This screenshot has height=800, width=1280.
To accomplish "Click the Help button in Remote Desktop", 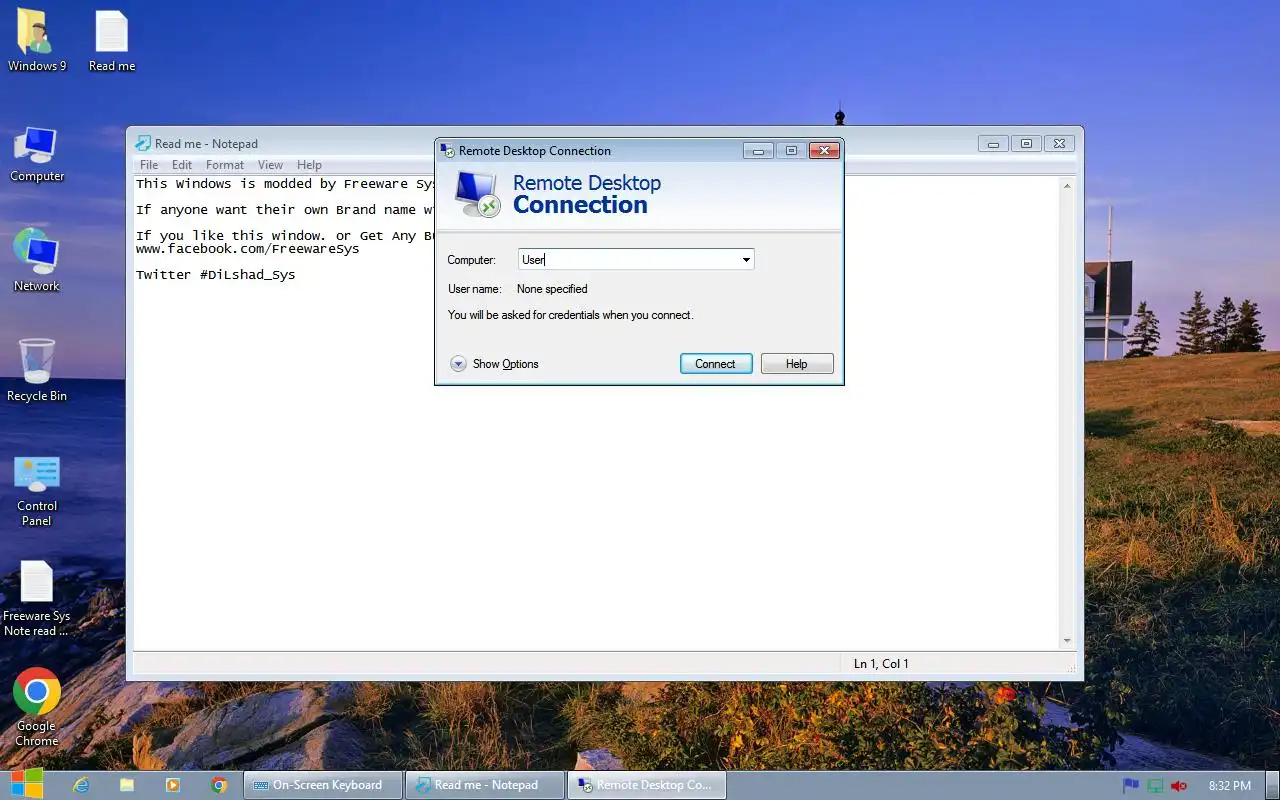I will [x=797, y=364].
